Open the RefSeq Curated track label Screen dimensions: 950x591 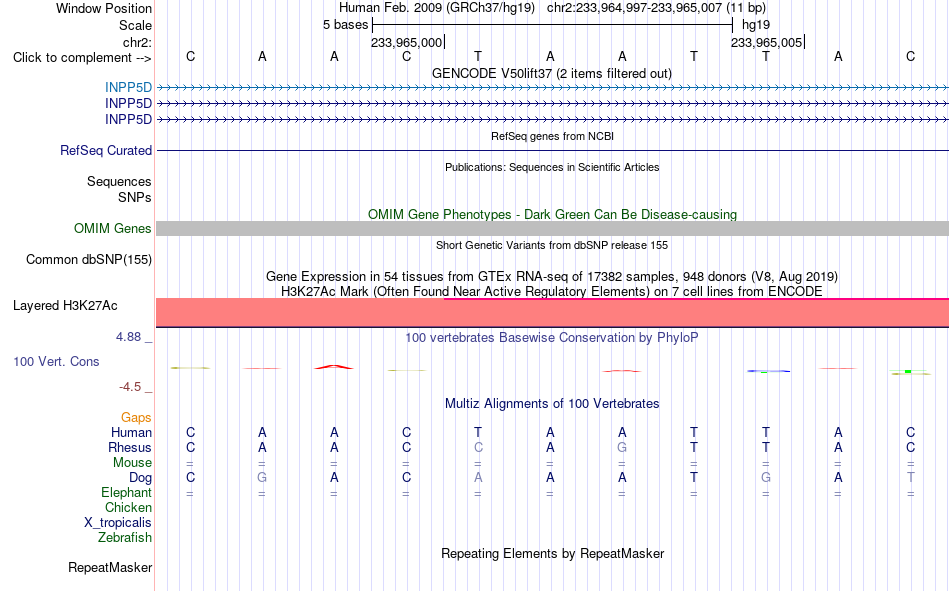(x=105, y=150)
